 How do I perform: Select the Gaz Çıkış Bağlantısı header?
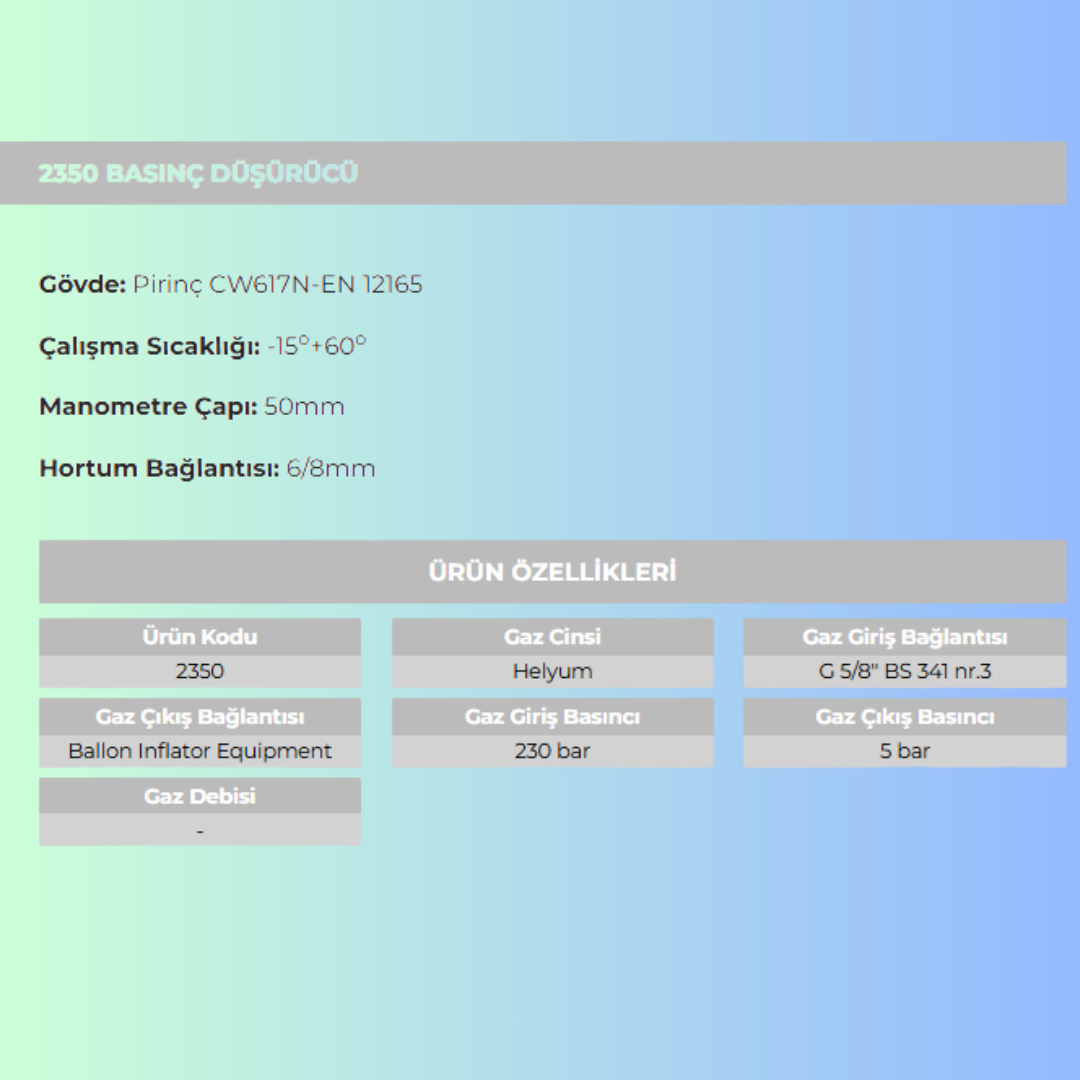[x=200, y=717]
